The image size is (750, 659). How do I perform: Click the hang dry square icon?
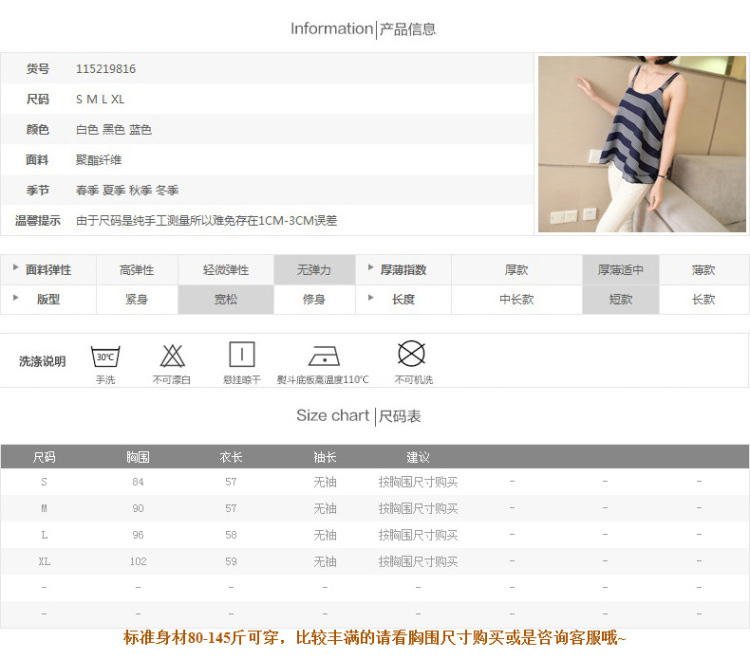pyautogui.click(x=242, y=354)
